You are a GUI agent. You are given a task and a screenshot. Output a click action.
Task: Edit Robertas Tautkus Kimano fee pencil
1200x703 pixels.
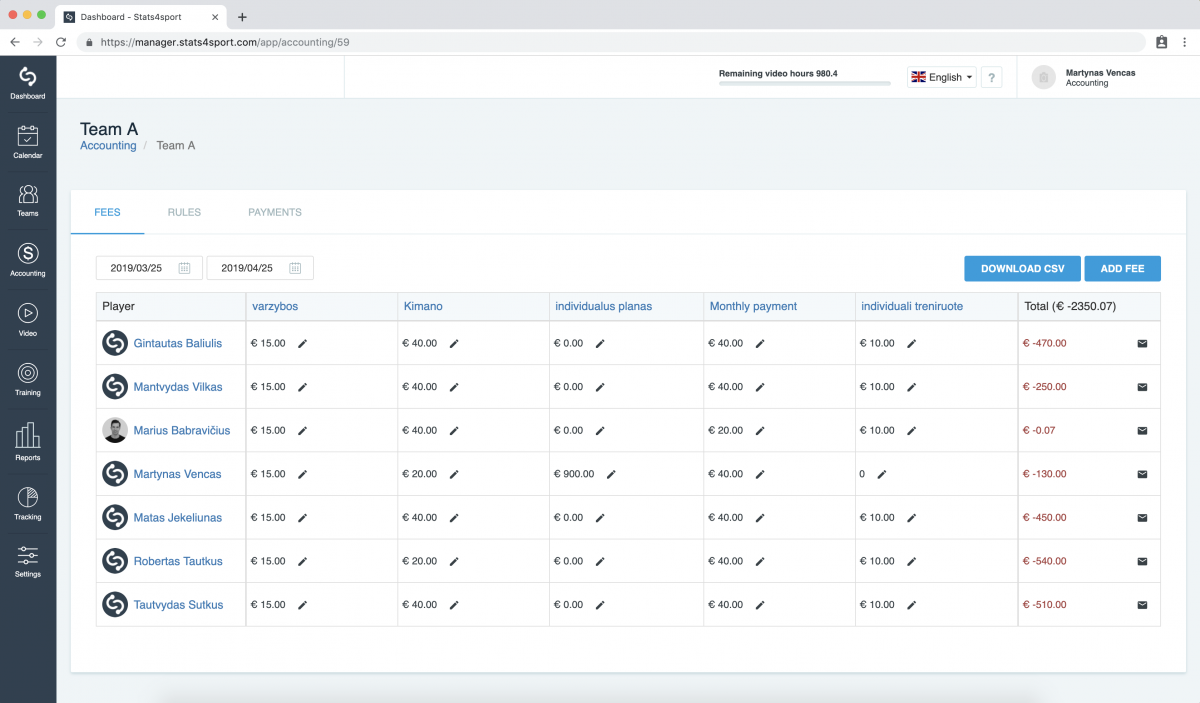[x=454, y=561]
